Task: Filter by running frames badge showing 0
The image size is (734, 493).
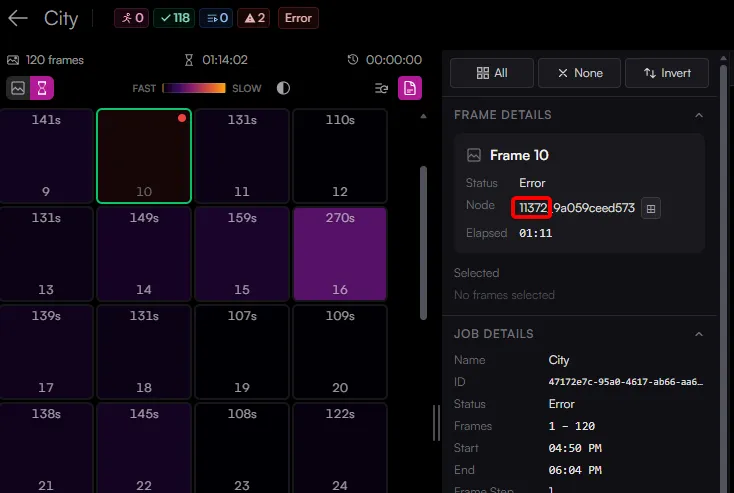Action: coord(132,18)
